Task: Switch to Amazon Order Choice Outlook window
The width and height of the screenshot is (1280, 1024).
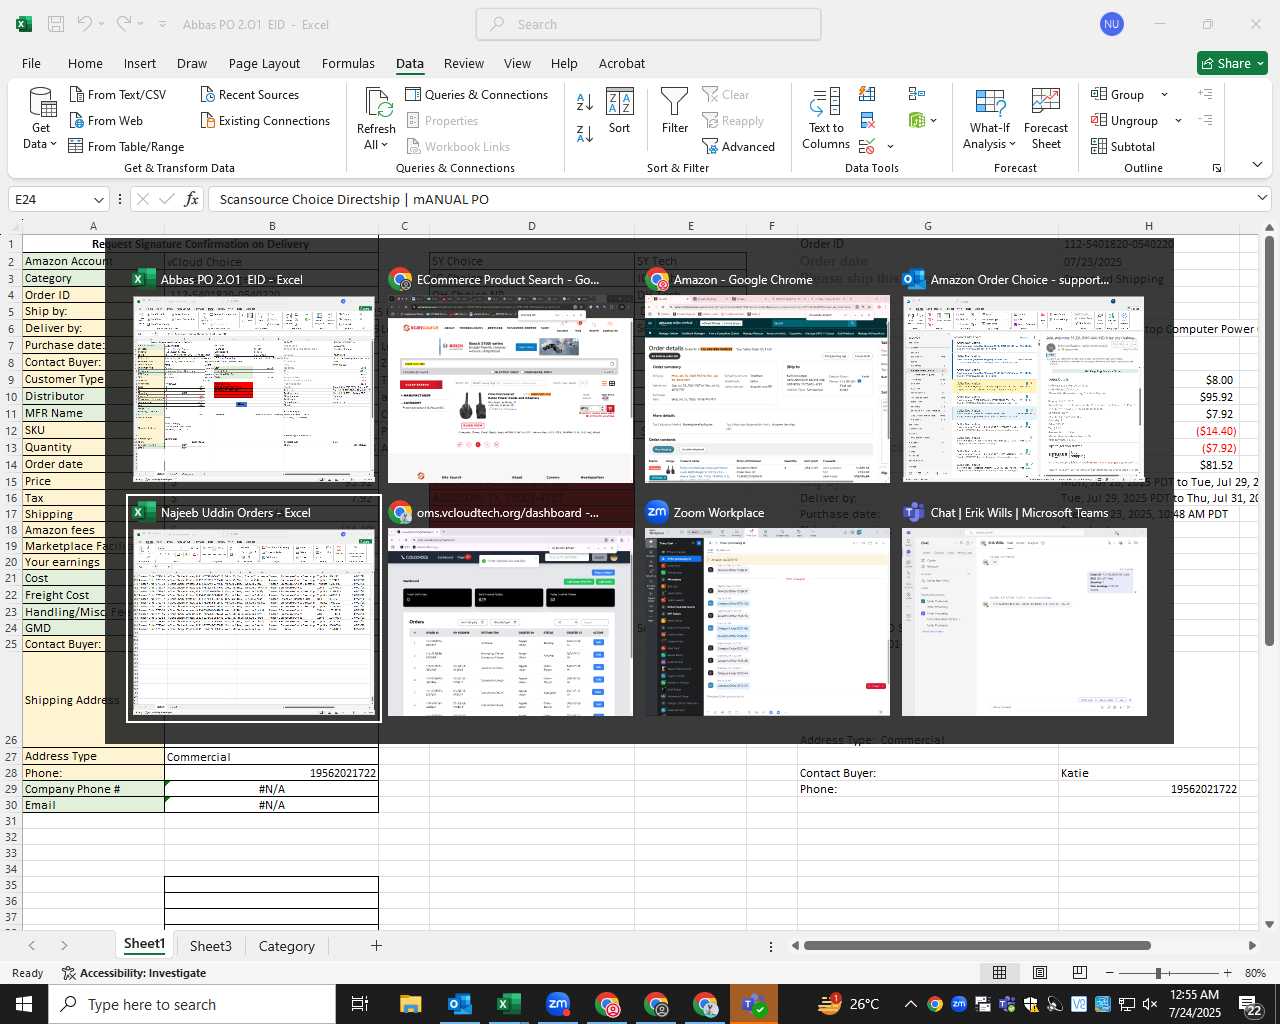Action: tap(1024, 376)
